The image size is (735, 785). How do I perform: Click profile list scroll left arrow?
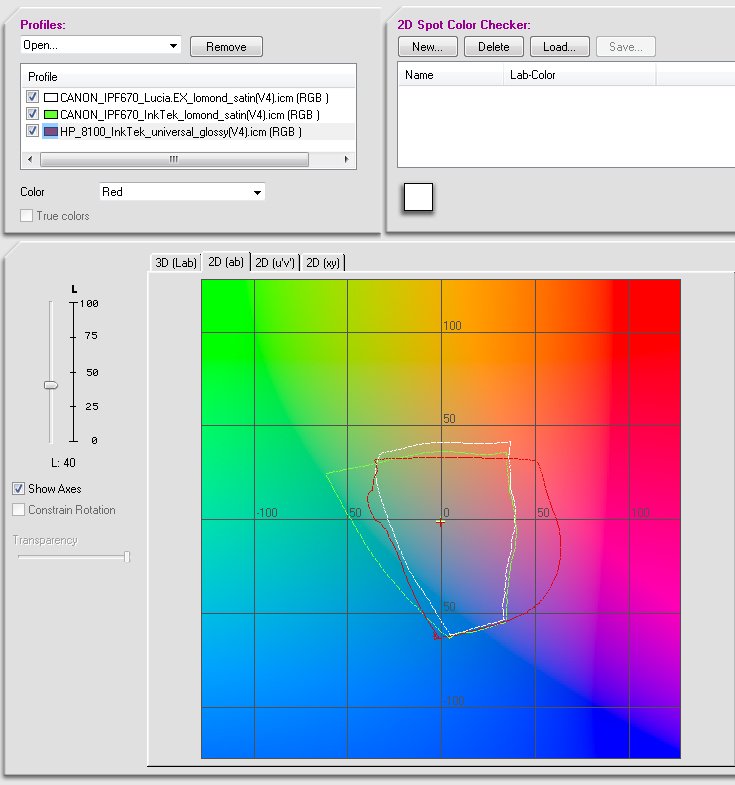[x=30, y=159]
